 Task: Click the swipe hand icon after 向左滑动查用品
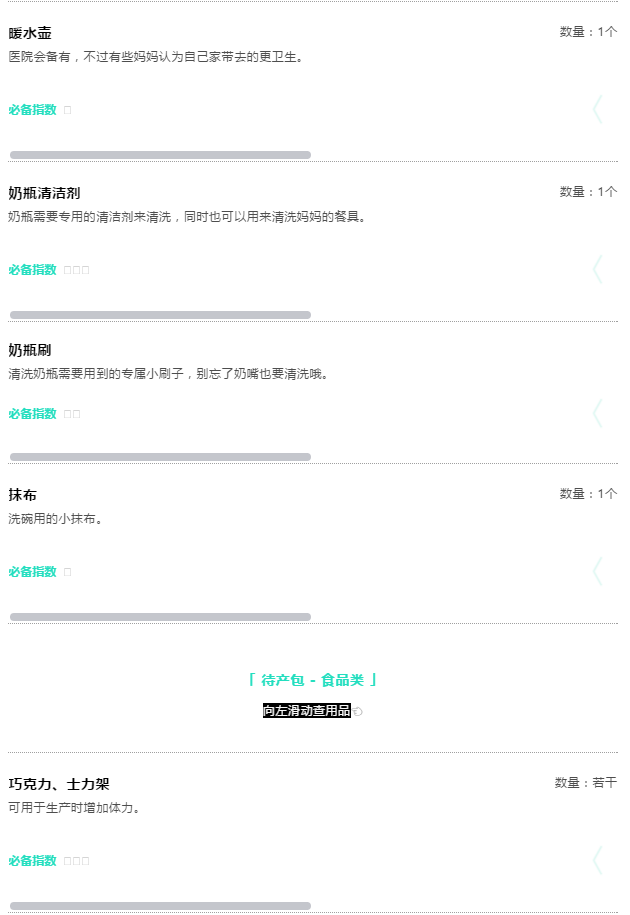pyautogui.click(x=357, y=711)
